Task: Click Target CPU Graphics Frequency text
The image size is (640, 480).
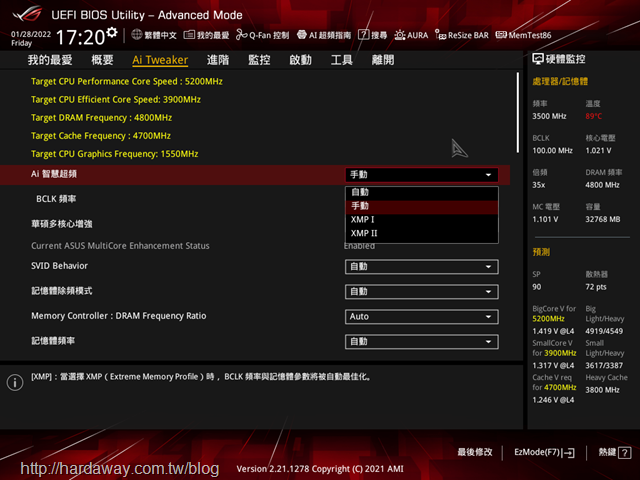Action: pyautogui.click(x=114, y=154)
